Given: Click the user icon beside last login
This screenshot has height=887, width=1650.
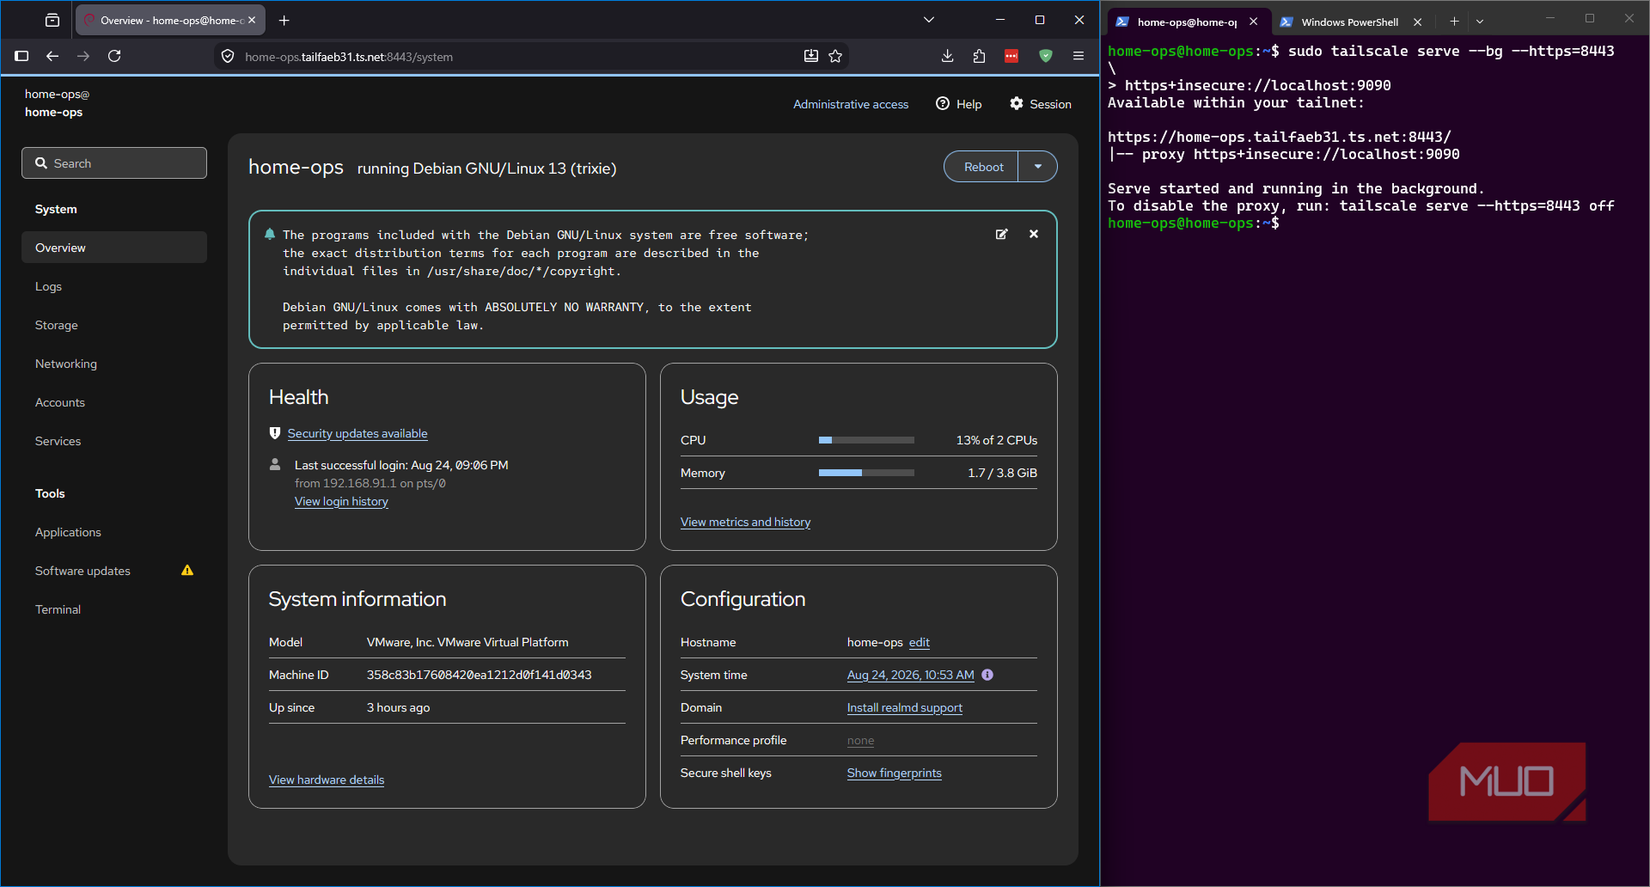Looking at the screenshot, I should [275, 465].
